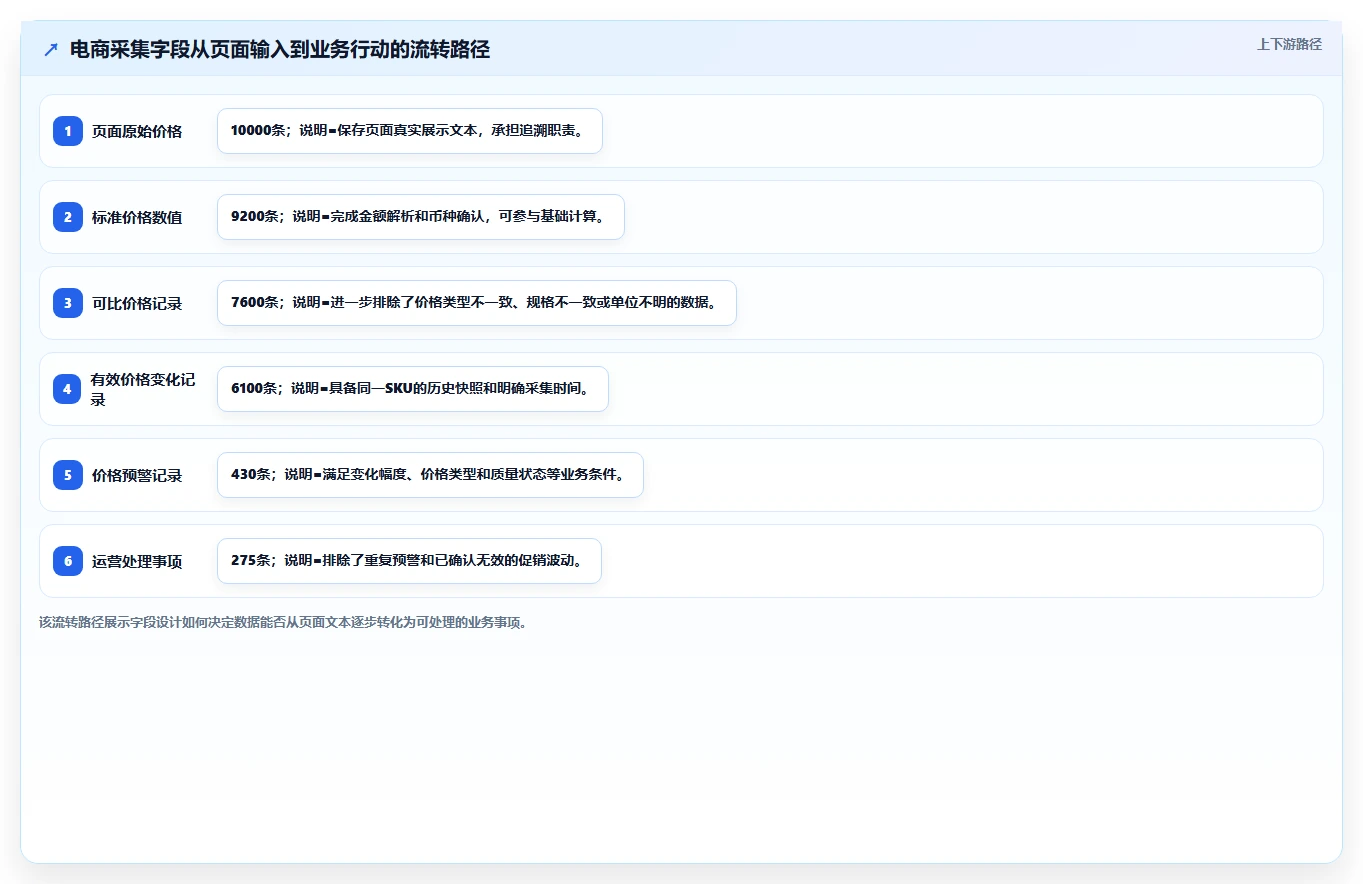The height and width of the screenshot is (884, 1363).
Task: Select step badge 5 for 价格预警记录
Action: pos(68,475)
